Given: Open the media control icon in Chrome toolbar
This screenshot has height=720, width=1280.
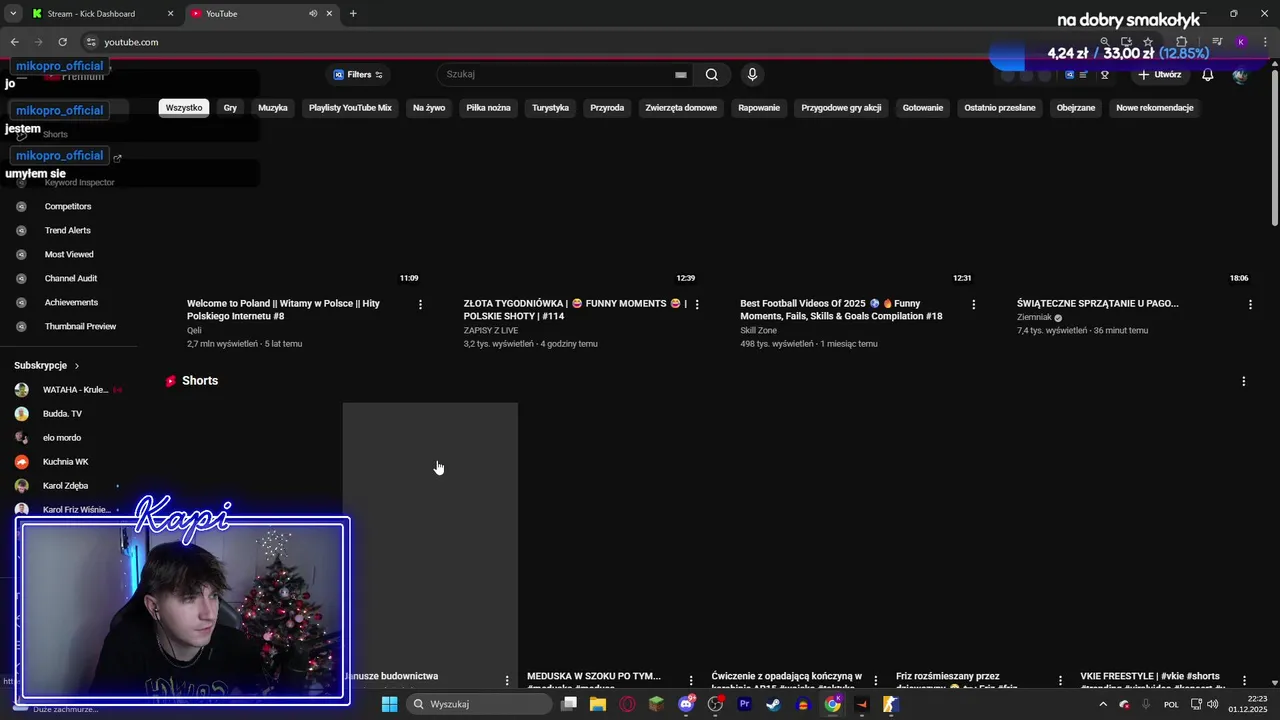Looking at the screenshot, I should (1217, 42).
